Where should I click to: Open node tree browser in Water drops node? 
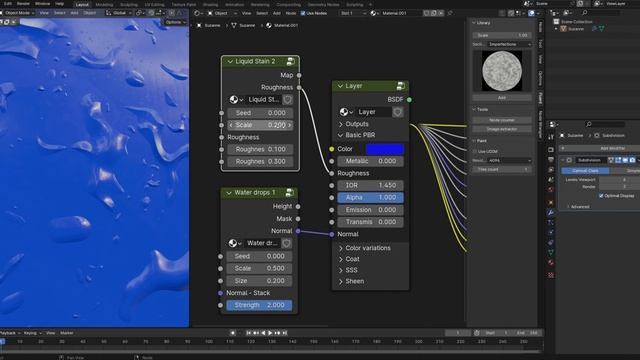(x=235, y=243)
